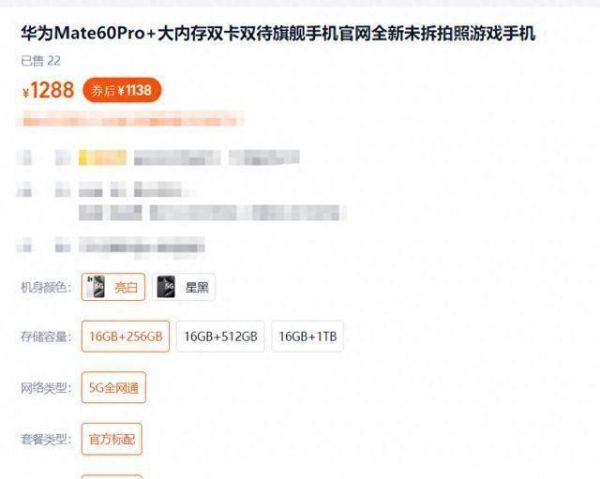
Task: Click the partially visible option at the bottom
Action: pos(112,477)
